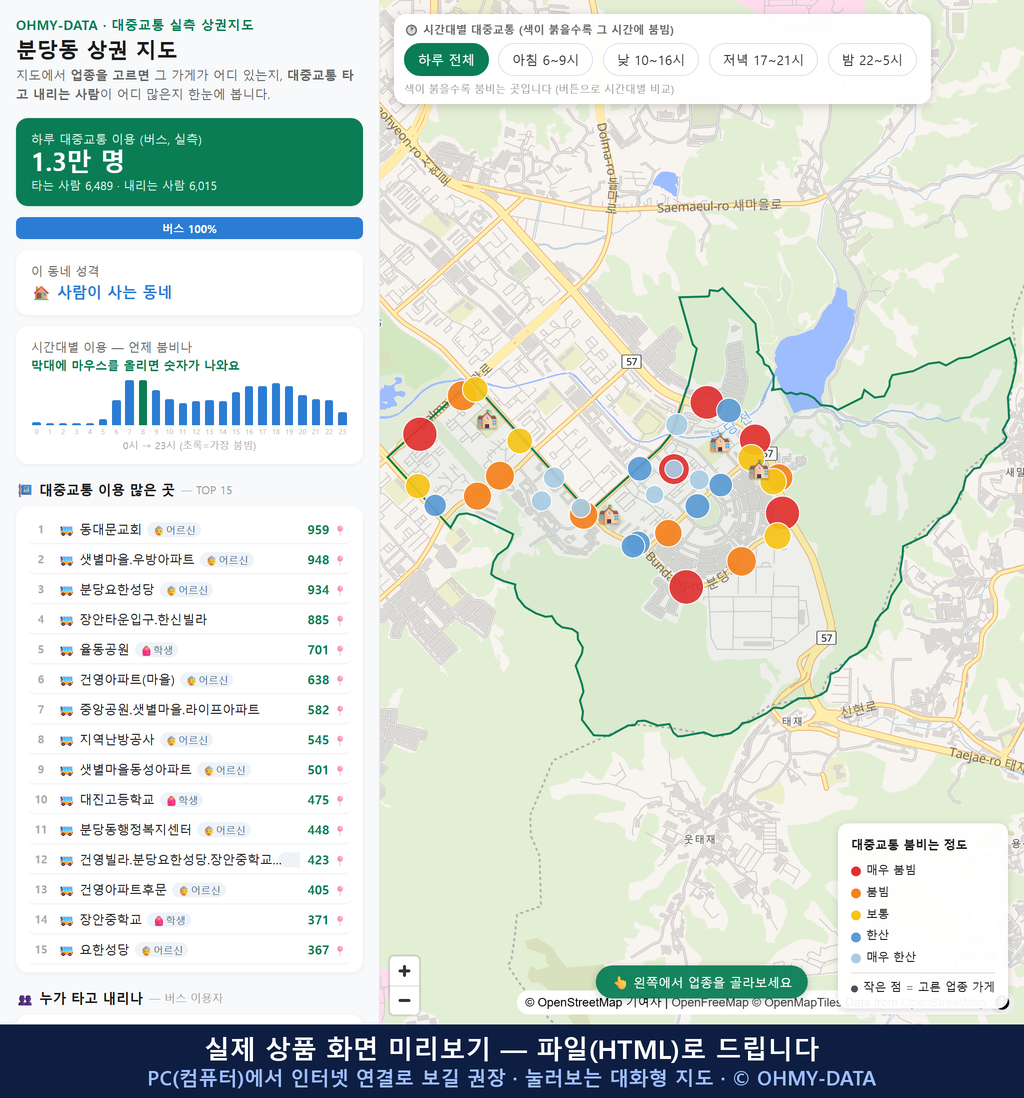1024x1098 pixels.
Task: Click the icon beside 대중교통 이용 많은 곳 heading
Action: [25, 490]
